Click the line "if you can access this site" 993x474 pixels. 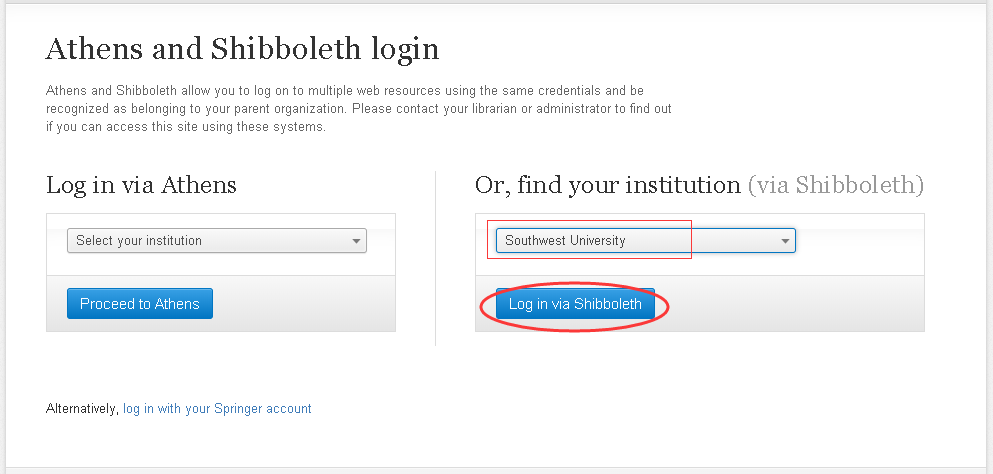[185, 127]
